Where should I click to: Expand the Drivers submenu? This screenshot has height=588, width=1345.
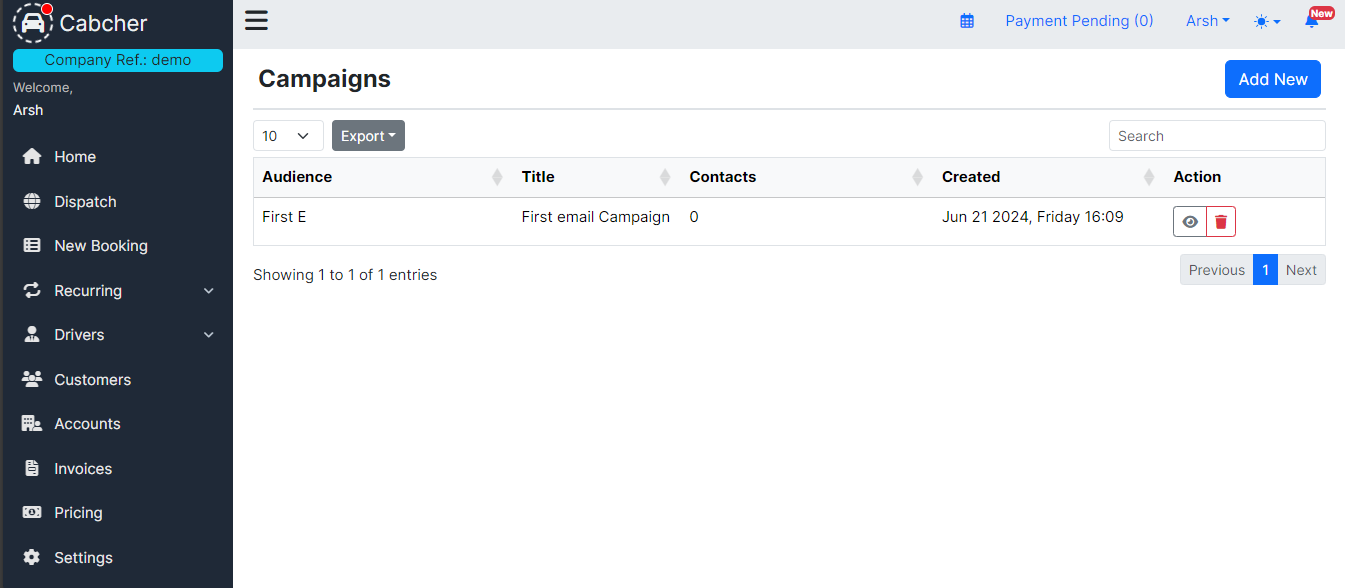point(118,335)
